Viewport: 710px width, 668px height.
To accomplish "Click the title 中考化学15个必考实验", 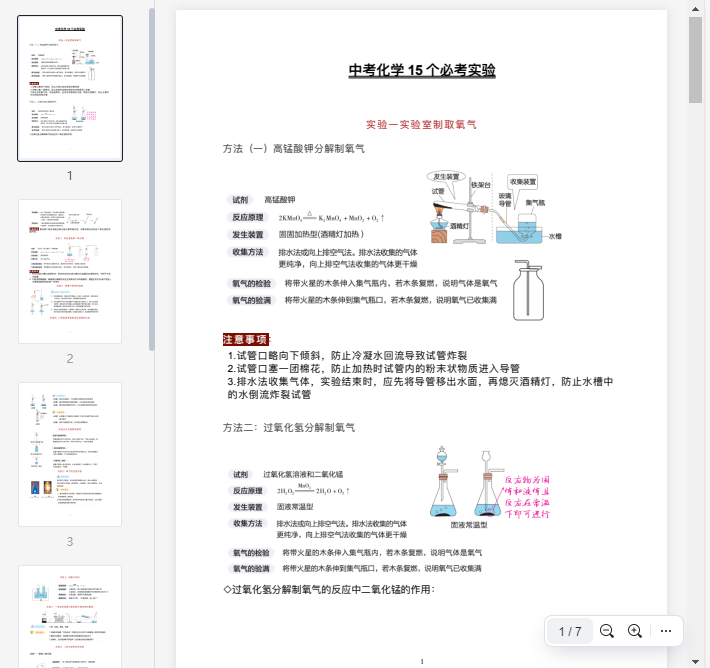I will tap(422, 70).
